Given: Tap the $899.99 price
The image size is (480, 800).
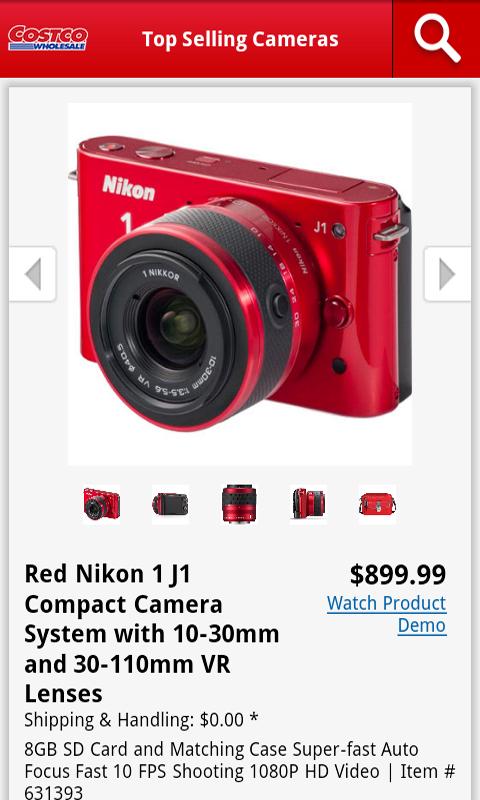Looking at the screenshot, I should 398,574.
